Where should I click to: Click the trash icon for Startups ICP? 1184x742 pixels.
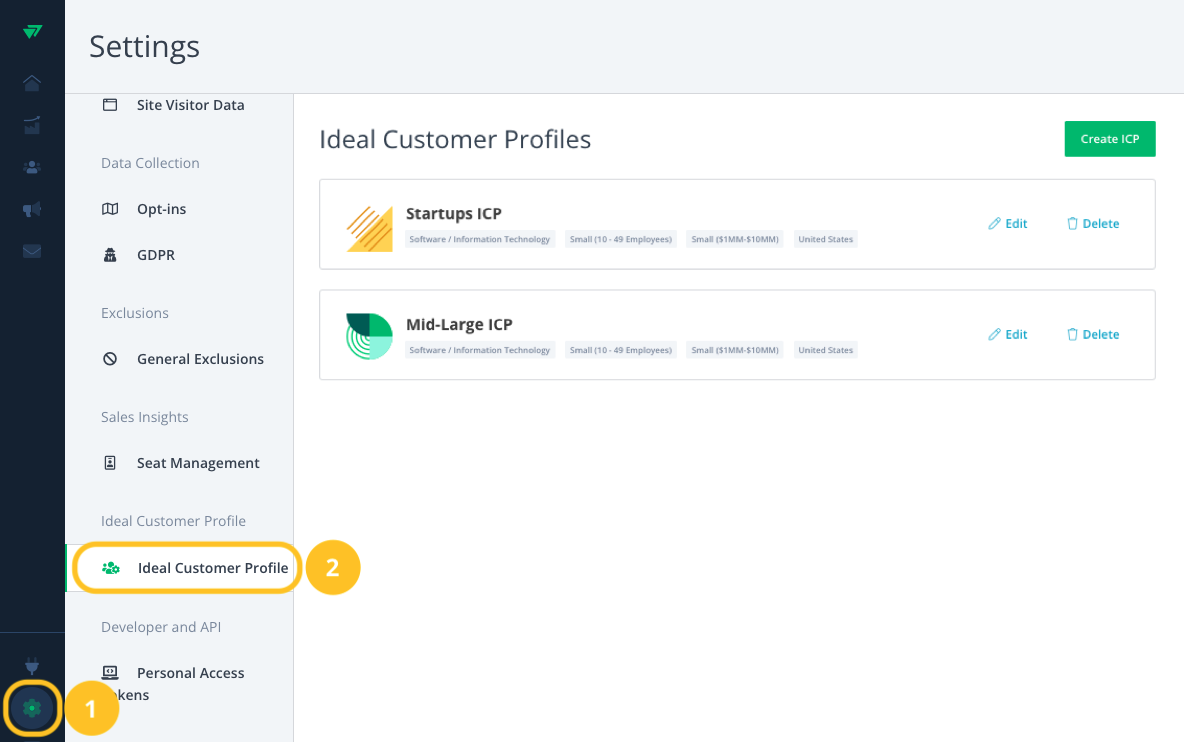pos(1072,223)
